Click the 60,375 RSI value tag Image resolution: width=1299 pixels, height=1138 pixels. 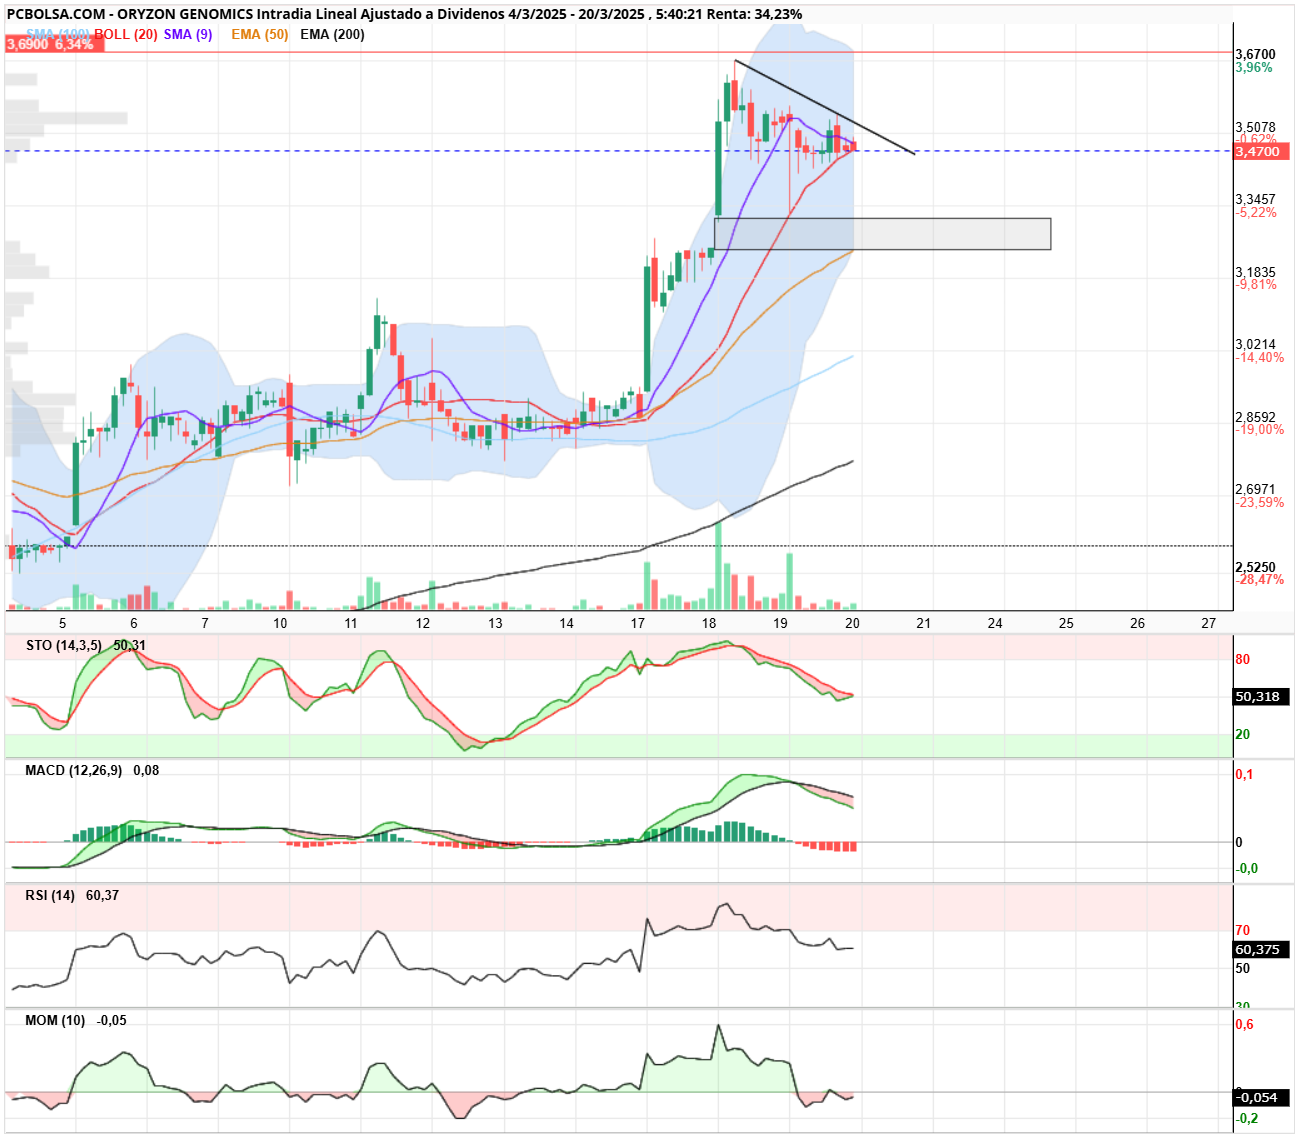click(x=1262, y=950)
